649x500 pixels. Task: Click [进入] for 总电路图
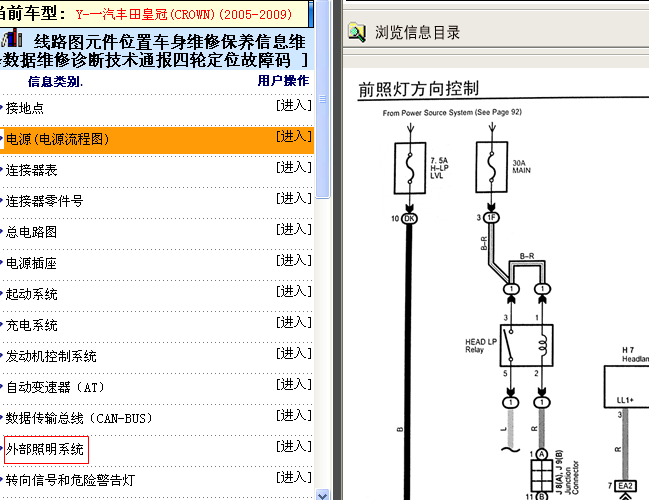click(x=294, y=230)
